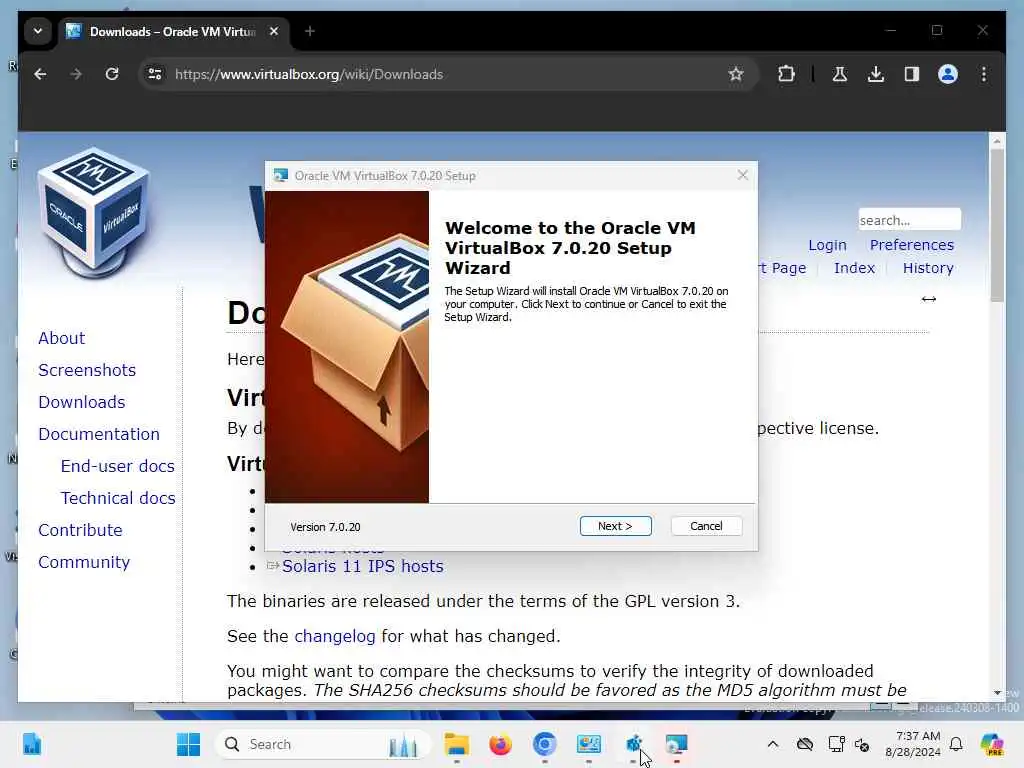Open the Index link

tap(854, 268)
